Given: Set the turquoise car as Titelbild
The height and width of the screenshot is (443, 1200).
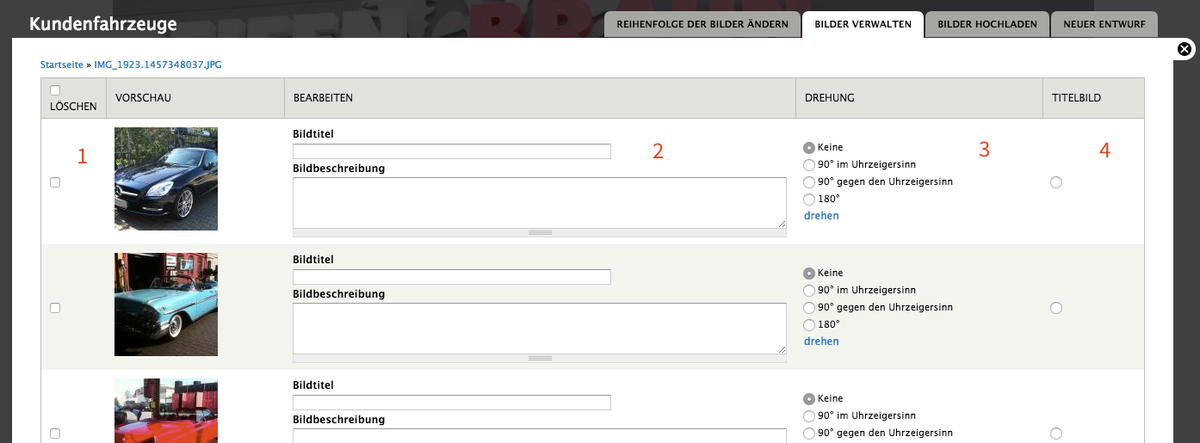Looking at the screenshot, I should pyautogui.click(x=1056, y=308).
